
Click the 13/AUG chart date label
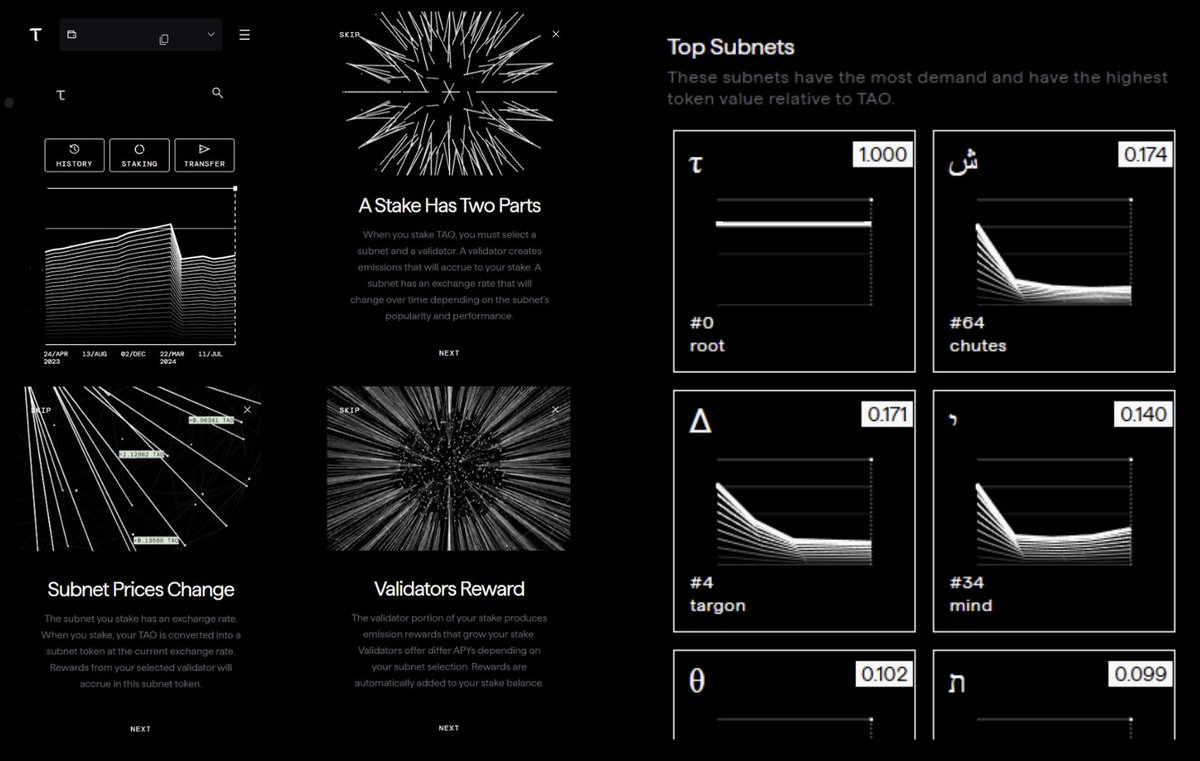tap(95, 354)
